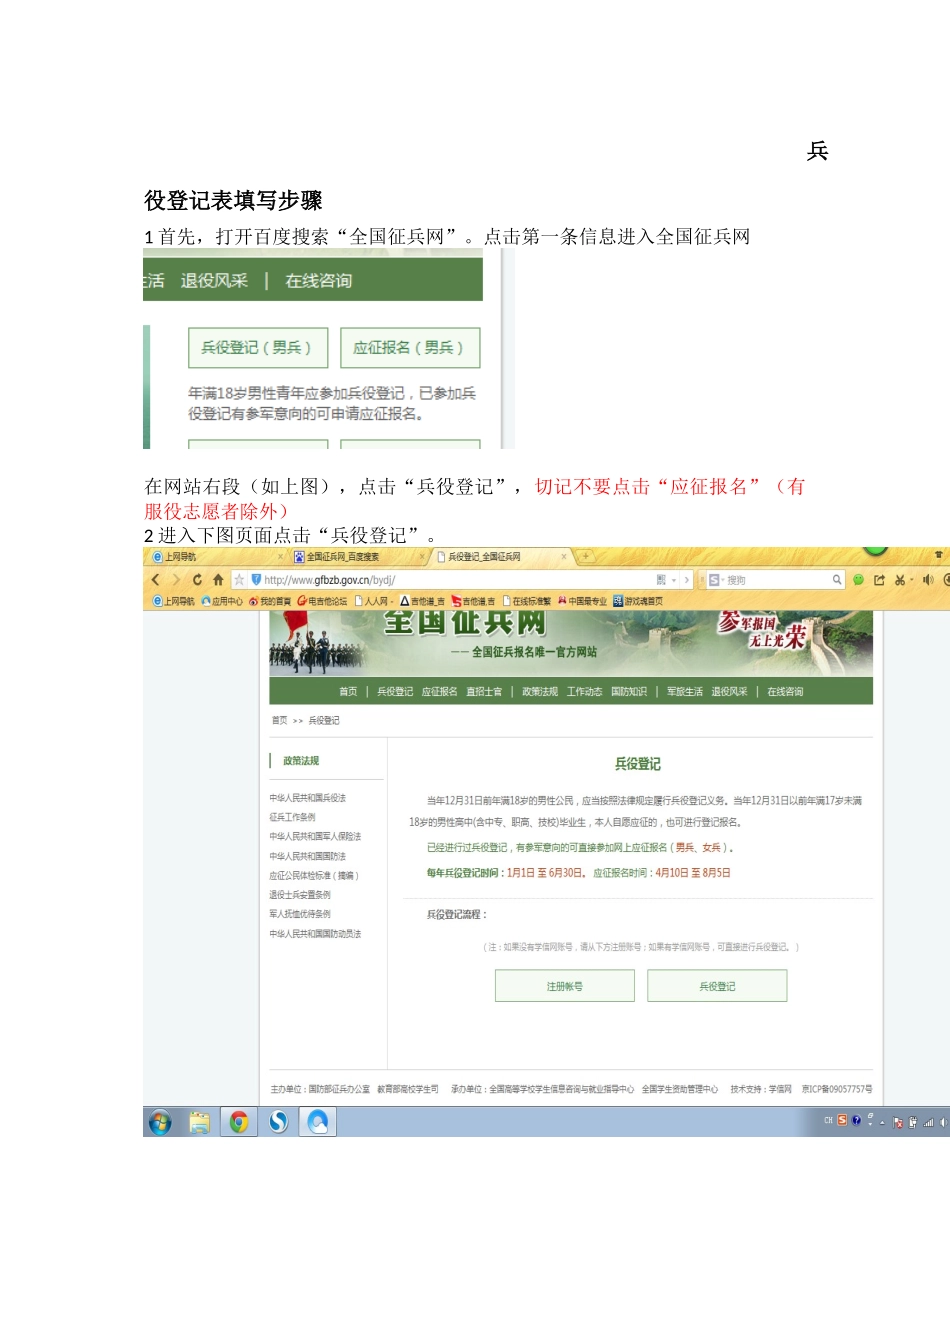Click the speaker mute icon in browser
Image resolution: width=950 pixels, height=1344 pixels.
928,580
